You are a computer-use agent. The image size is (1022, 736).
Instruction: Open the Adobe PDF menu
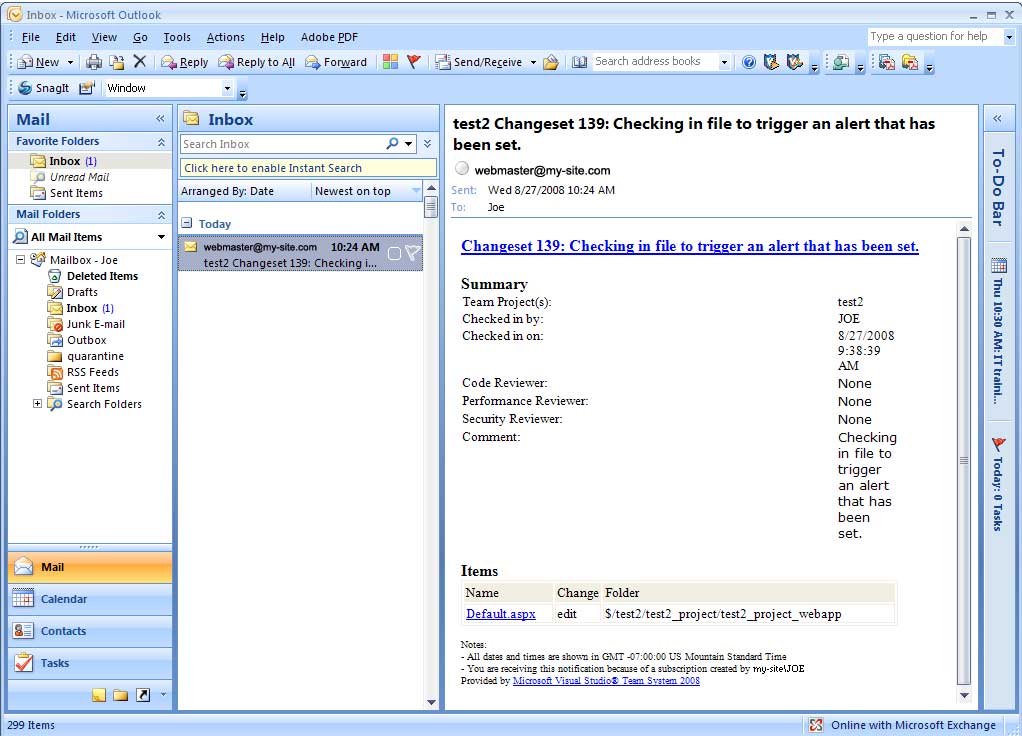(329, 37)
